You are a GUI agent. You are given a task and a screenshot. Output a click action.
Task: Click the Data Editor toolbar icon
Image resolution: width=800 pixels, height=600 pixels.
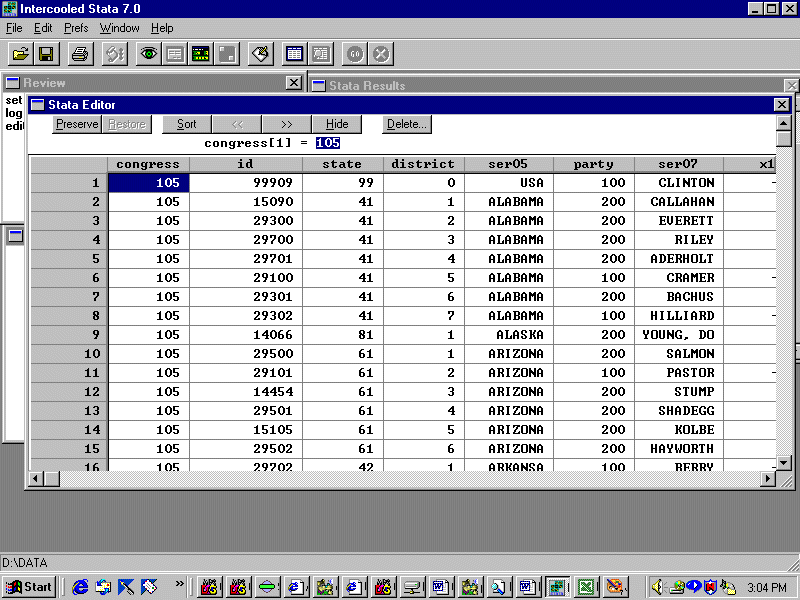click(x=294, y=54)
